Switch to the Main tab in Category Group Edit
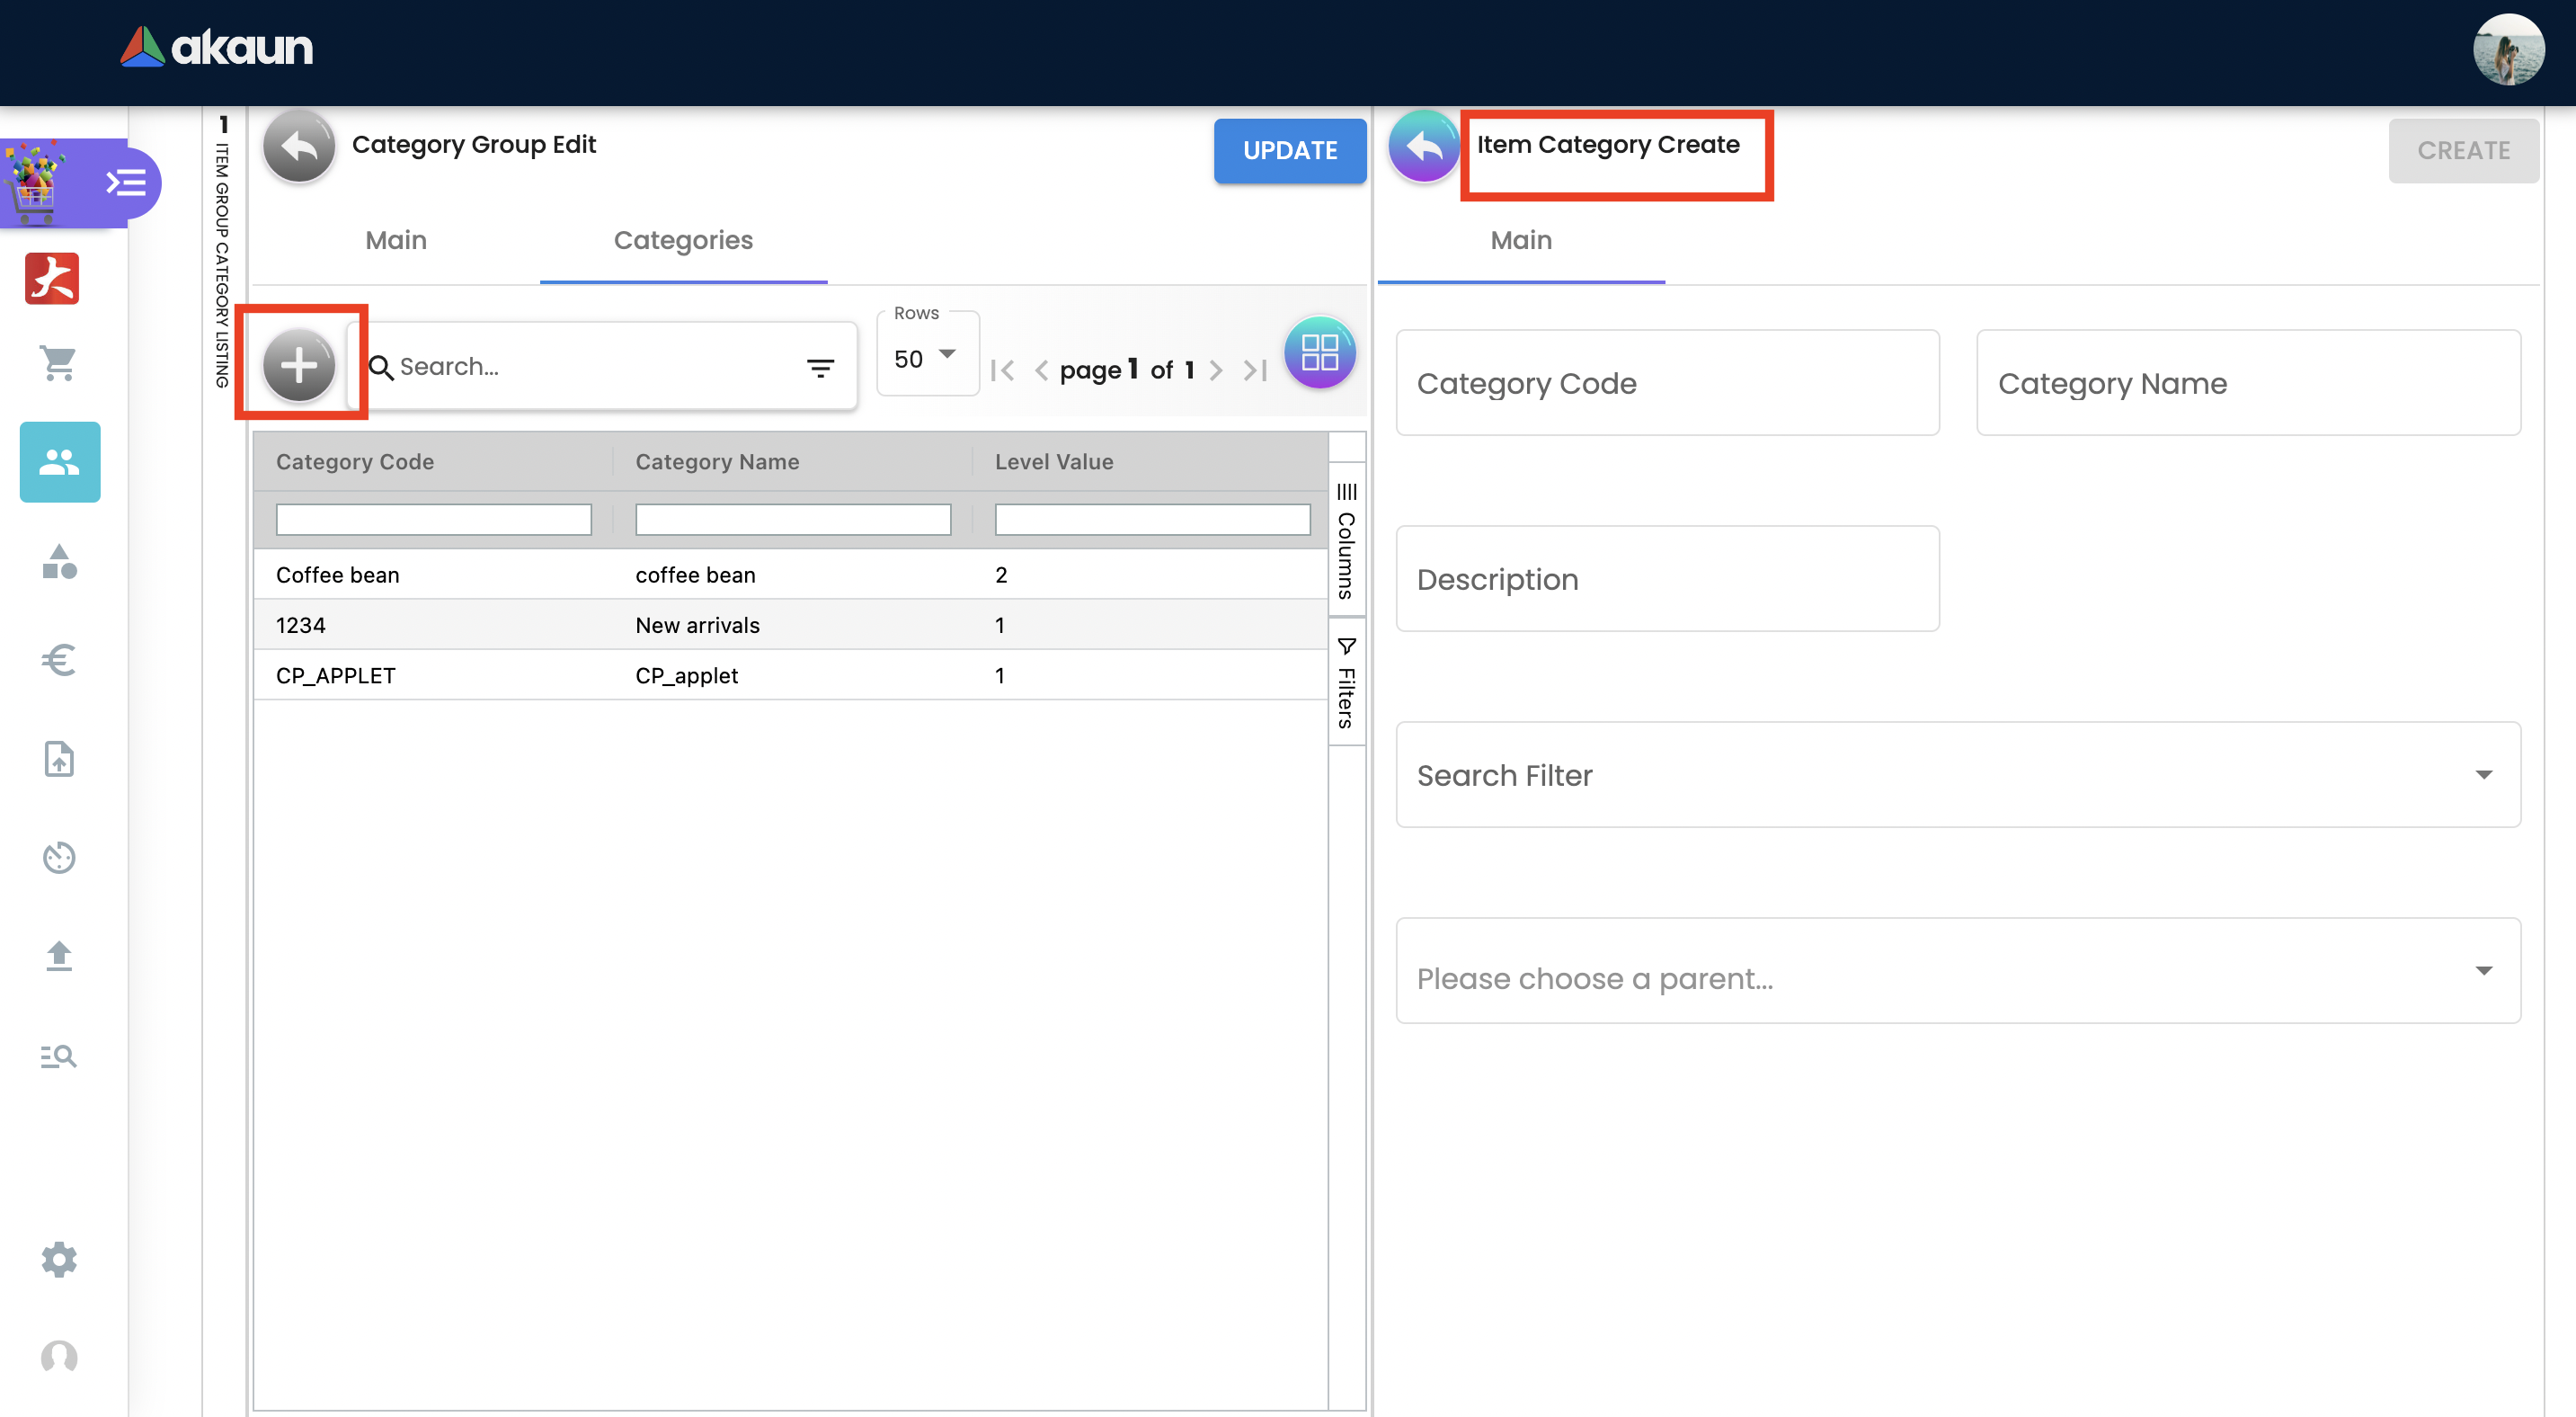The height and width of the screenshot is (1417, 2576). [x=396, y=240]
